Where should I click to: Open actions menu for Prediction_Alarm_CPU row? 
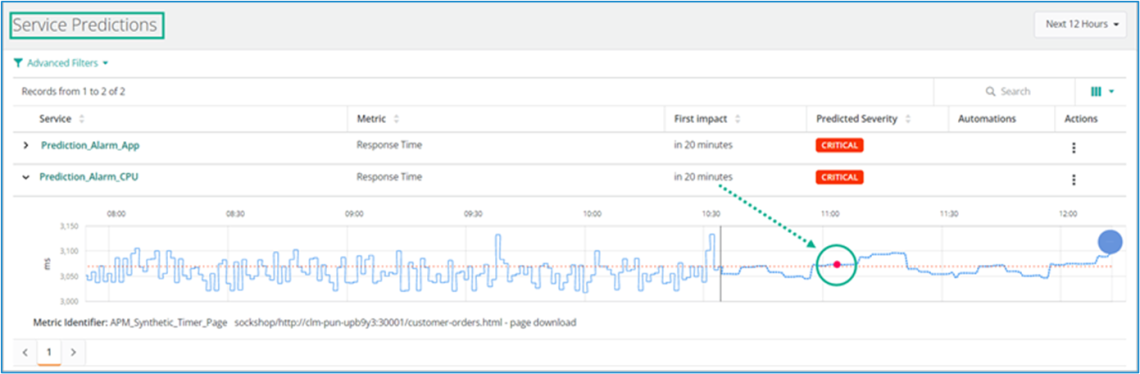coord(1074,180)
